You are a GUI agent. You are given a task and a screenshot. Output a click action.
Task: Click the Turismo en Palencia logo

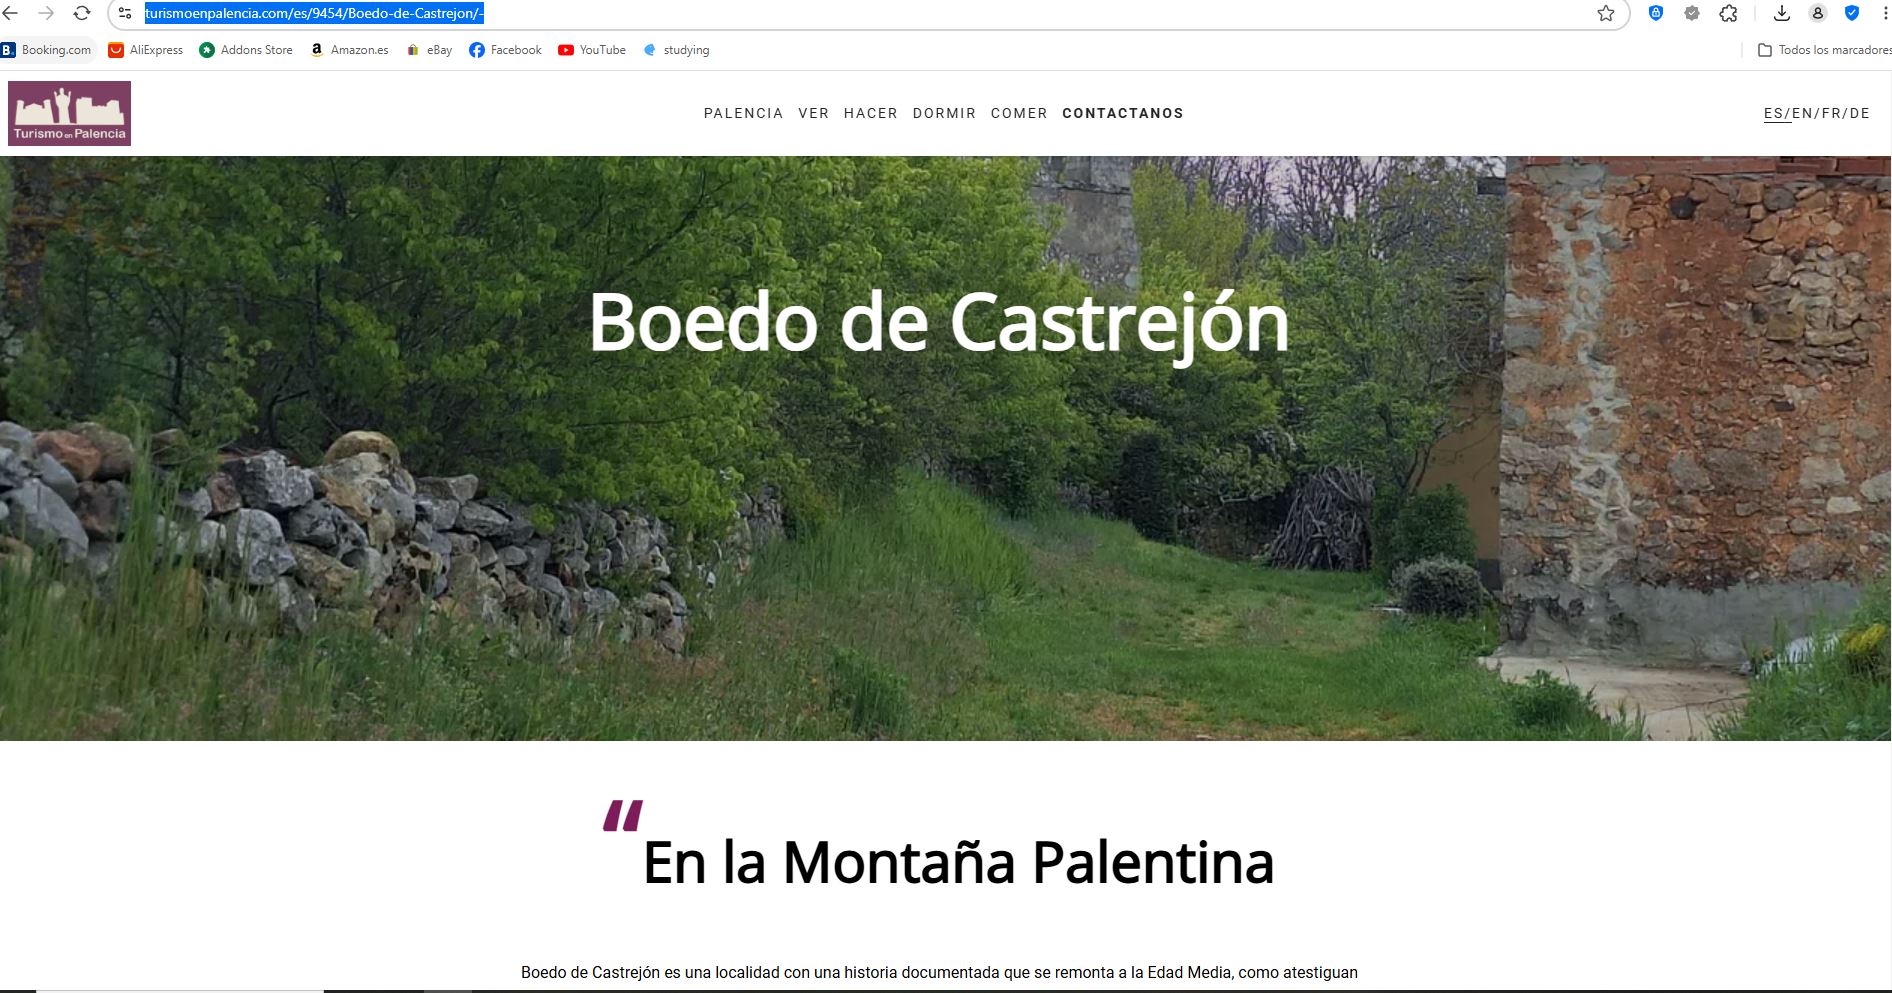tap(70, 114)
